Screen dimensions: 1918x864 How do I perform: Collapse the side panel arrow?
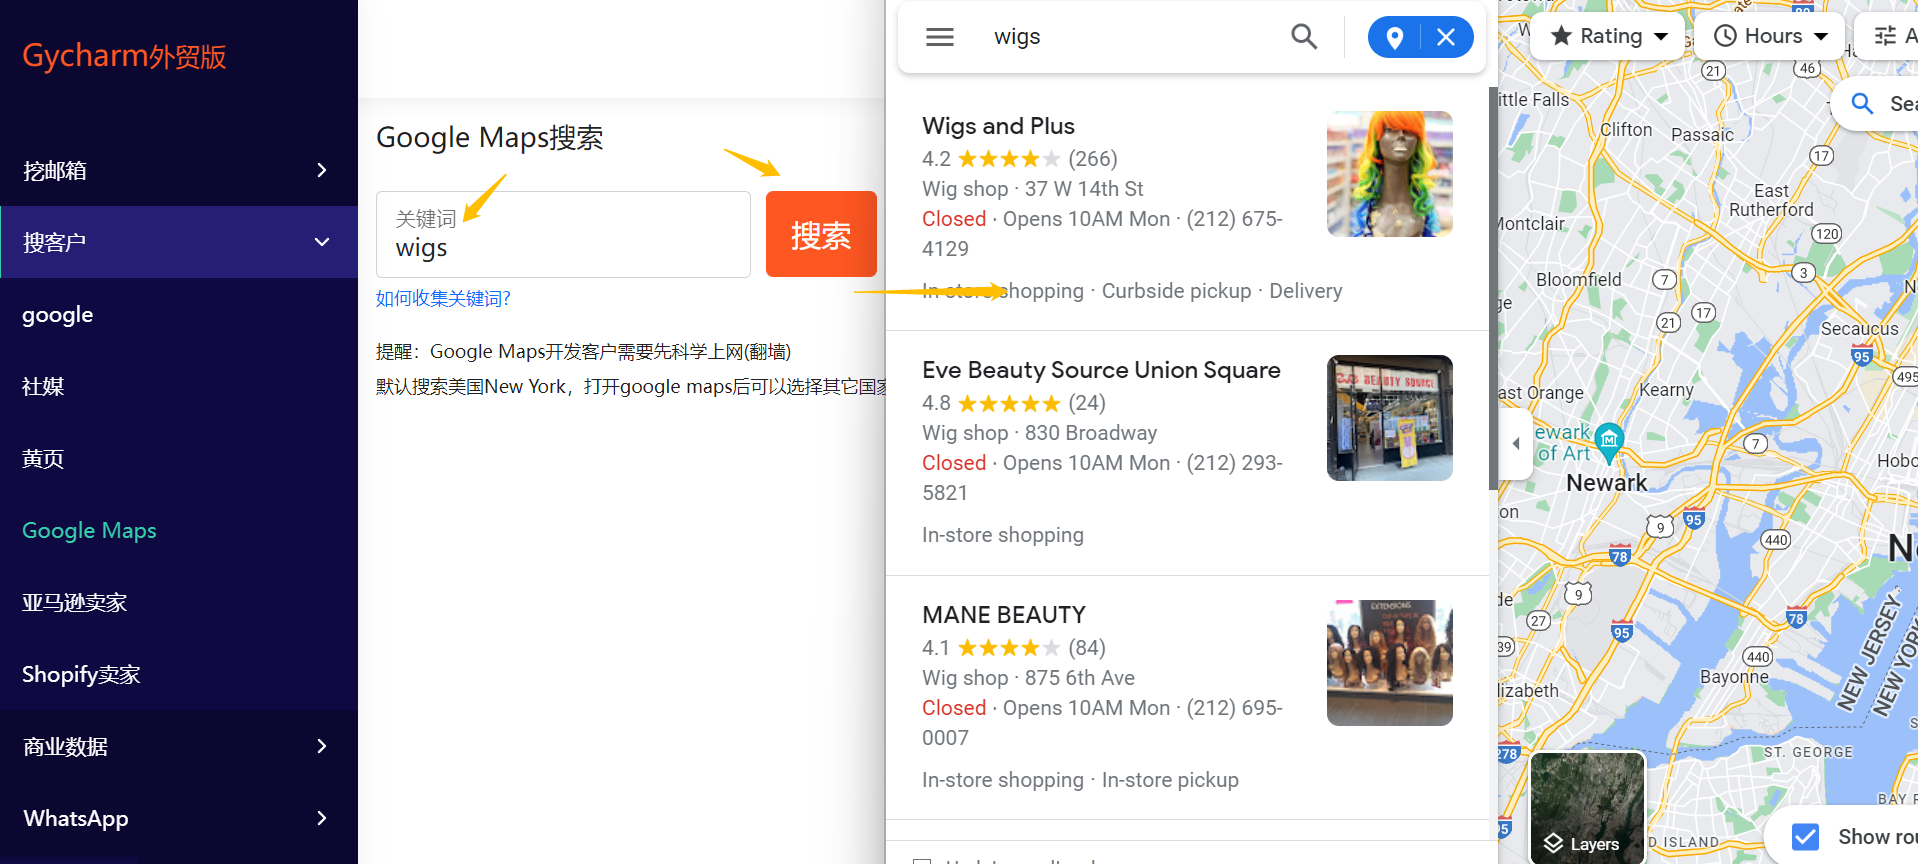[1516, 443]
